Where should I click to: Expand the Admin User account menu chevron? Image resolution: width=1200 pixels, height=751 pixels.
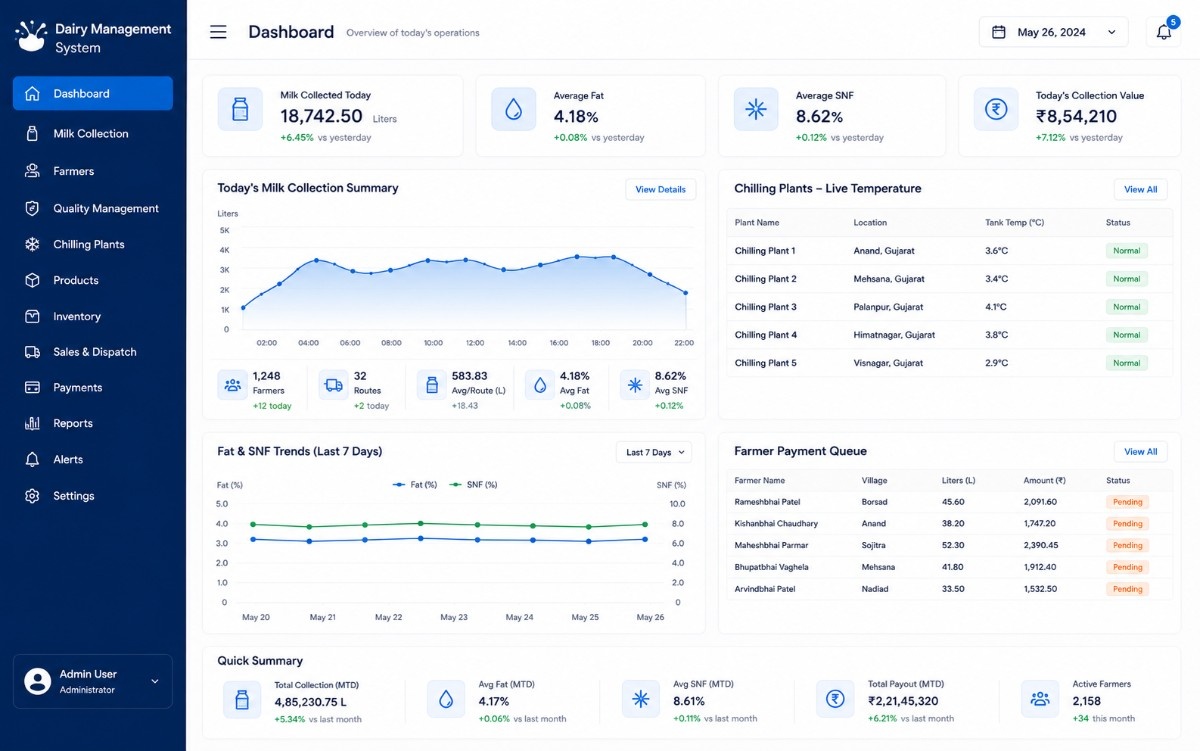154,682
